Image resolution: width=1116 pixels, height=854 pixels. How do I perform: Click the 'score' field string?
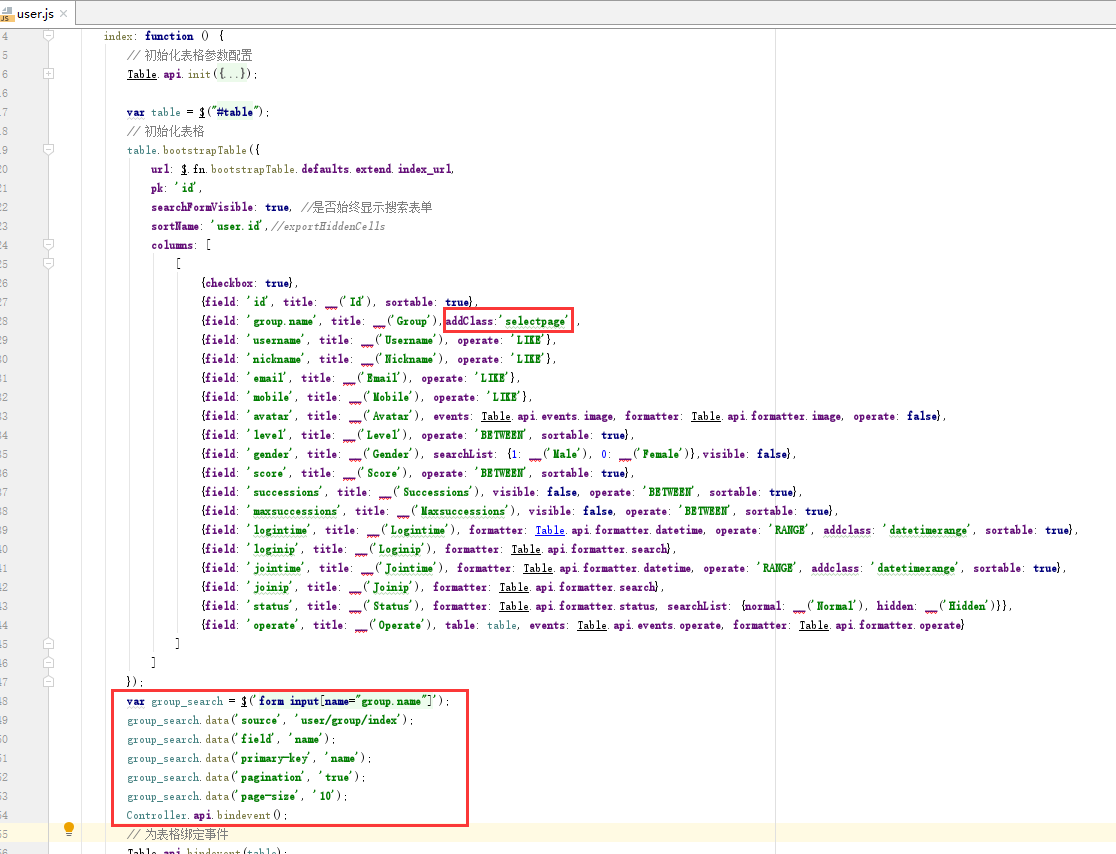coord(268,473)
